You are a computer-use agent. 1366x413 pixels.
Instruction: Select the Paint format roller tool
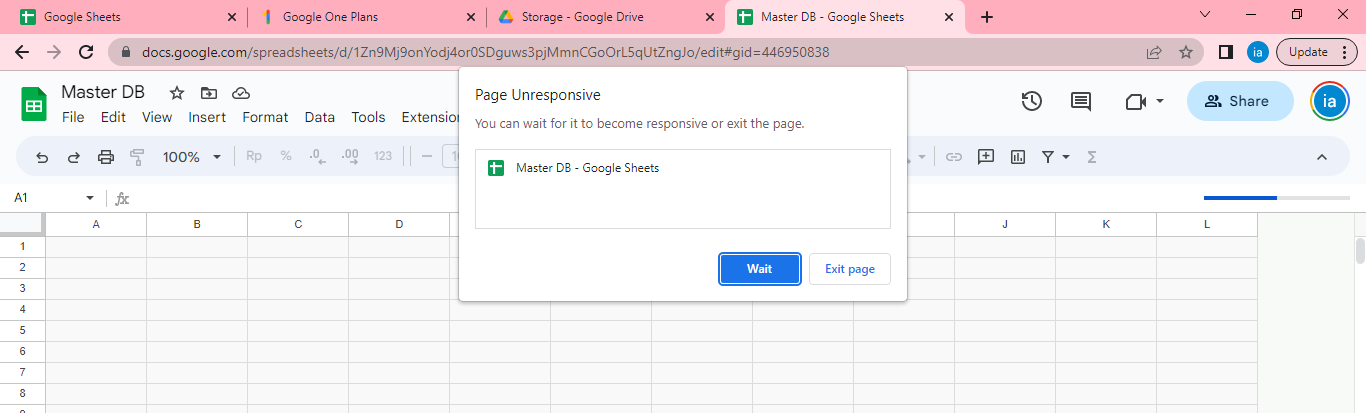tap(138, 157)
